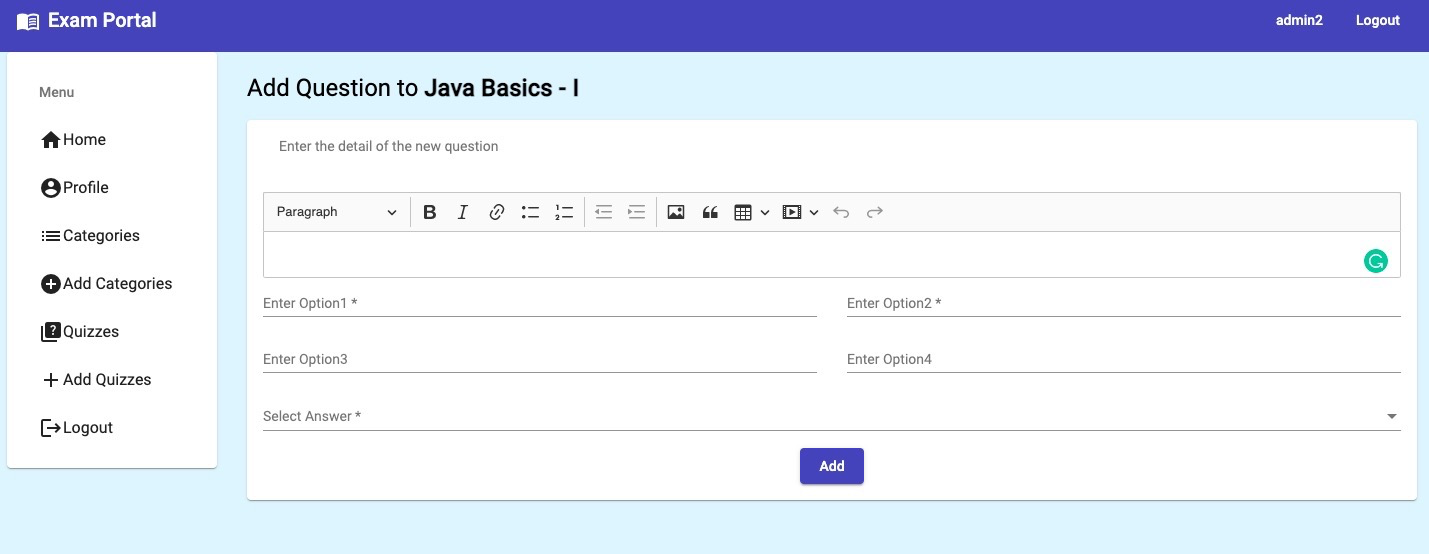Image resolution: width=1429 pixels, height=554 pixels.
Task: Click the admin2 username in top bar
Action: (1299, 20)
